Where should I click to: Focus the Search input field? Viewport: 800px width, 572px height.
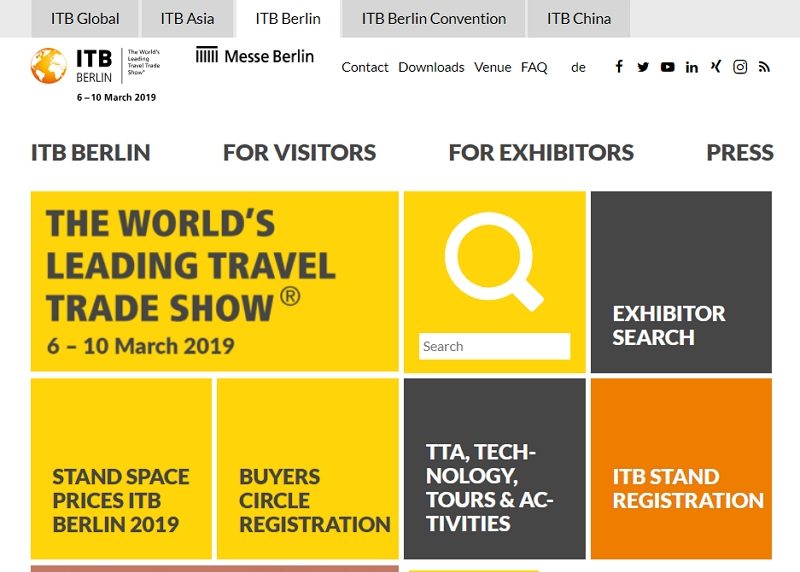tap(494, 346)
